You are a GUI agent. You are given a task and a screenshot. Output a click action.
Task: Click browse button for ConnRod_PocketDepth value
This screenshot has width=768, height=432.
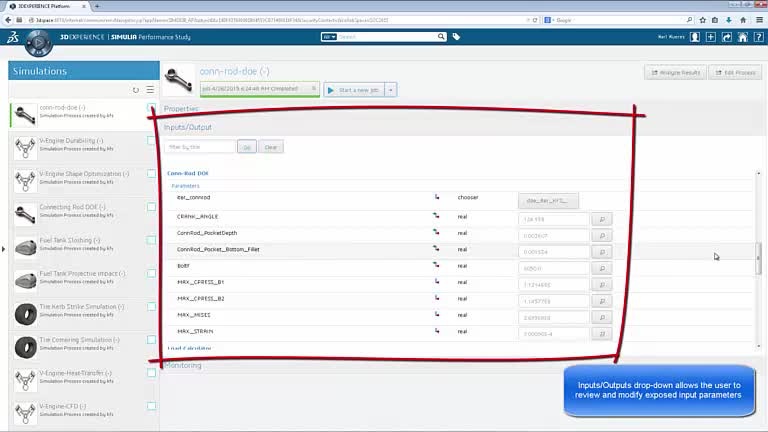[x=602, y=236]
